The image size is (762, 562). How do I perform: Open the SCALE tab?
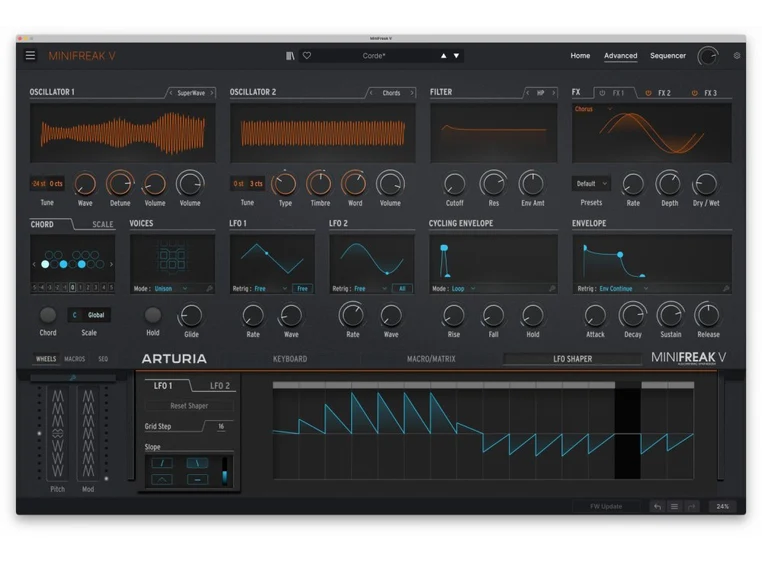tap(103, 225)
